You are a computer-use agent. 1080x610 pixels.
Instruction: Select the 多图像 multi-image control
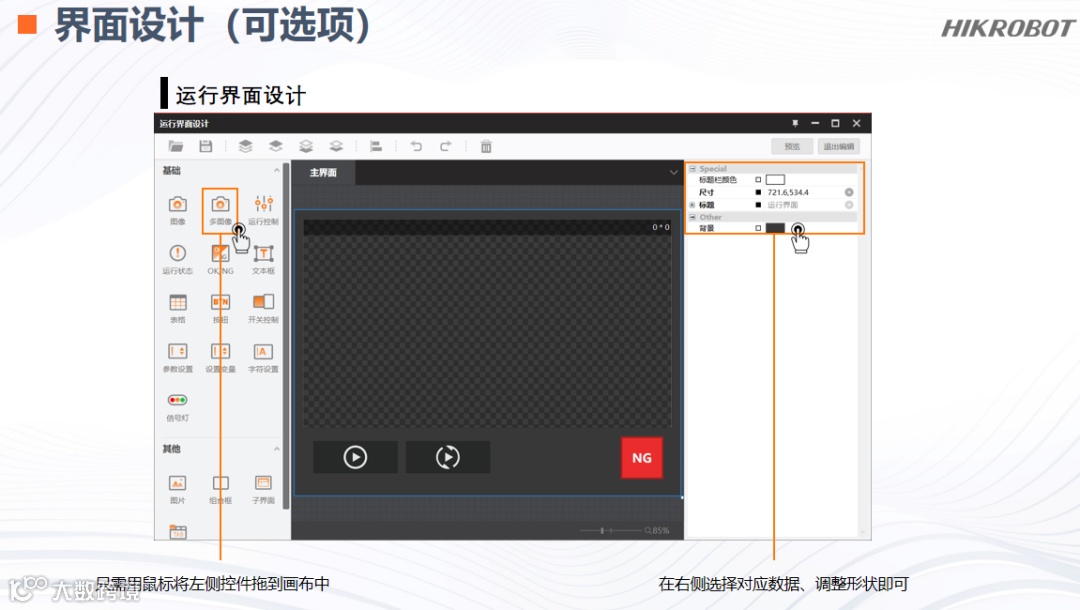pos(220,210)
